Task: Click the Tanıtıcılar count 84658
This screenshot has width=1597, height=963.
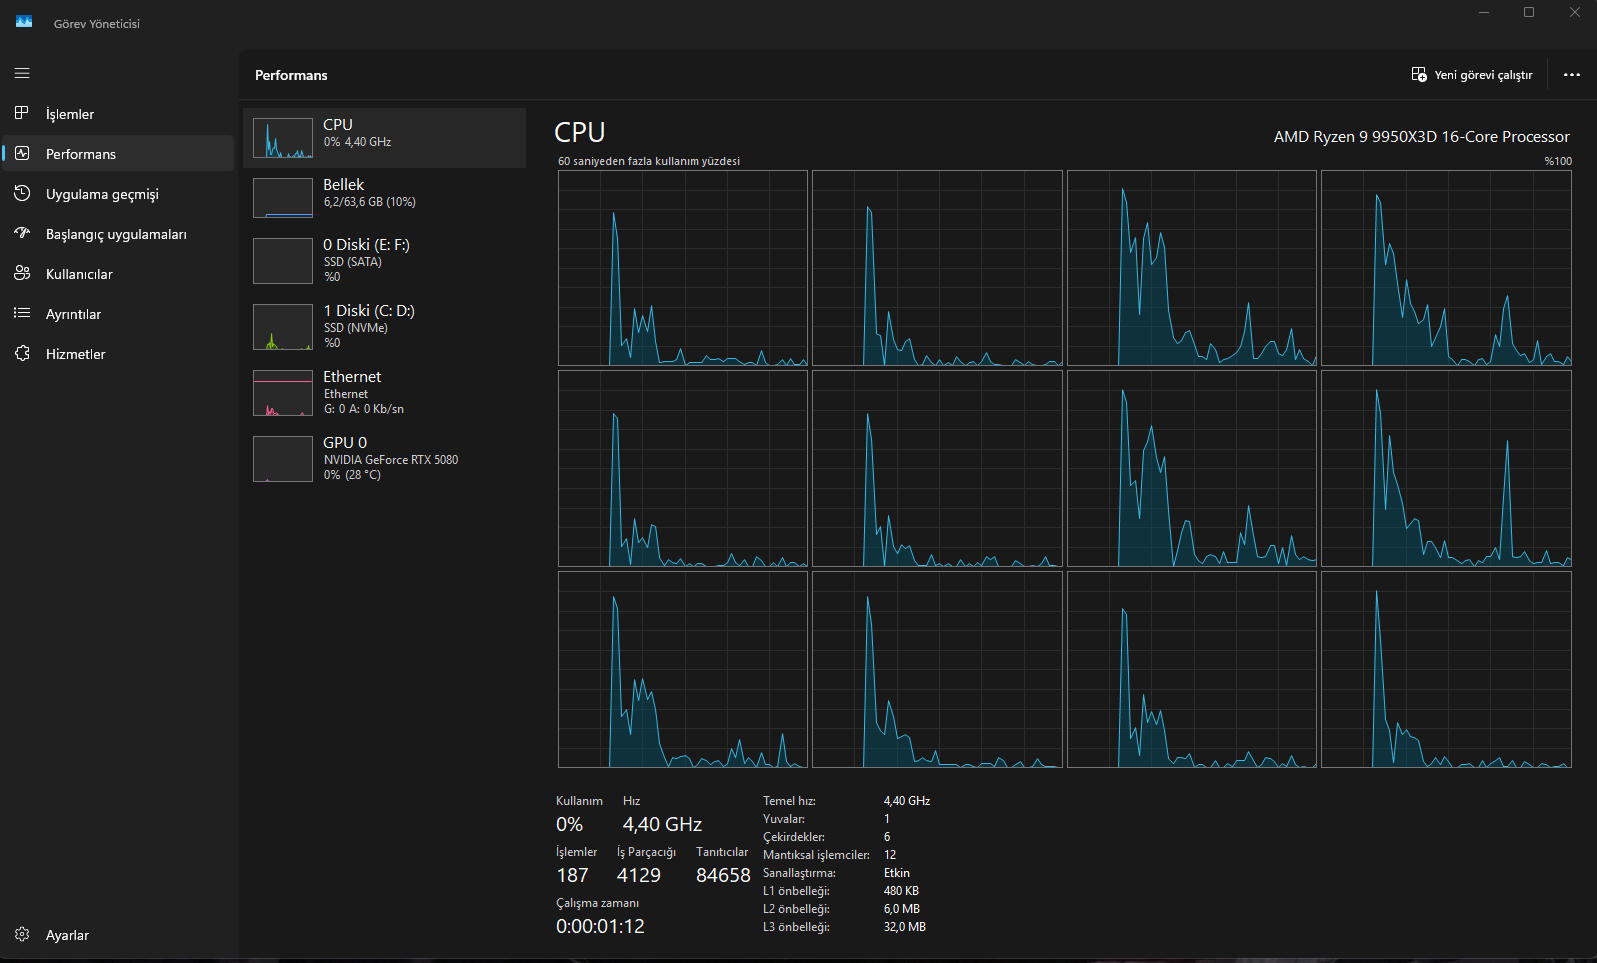Action: 723,876
